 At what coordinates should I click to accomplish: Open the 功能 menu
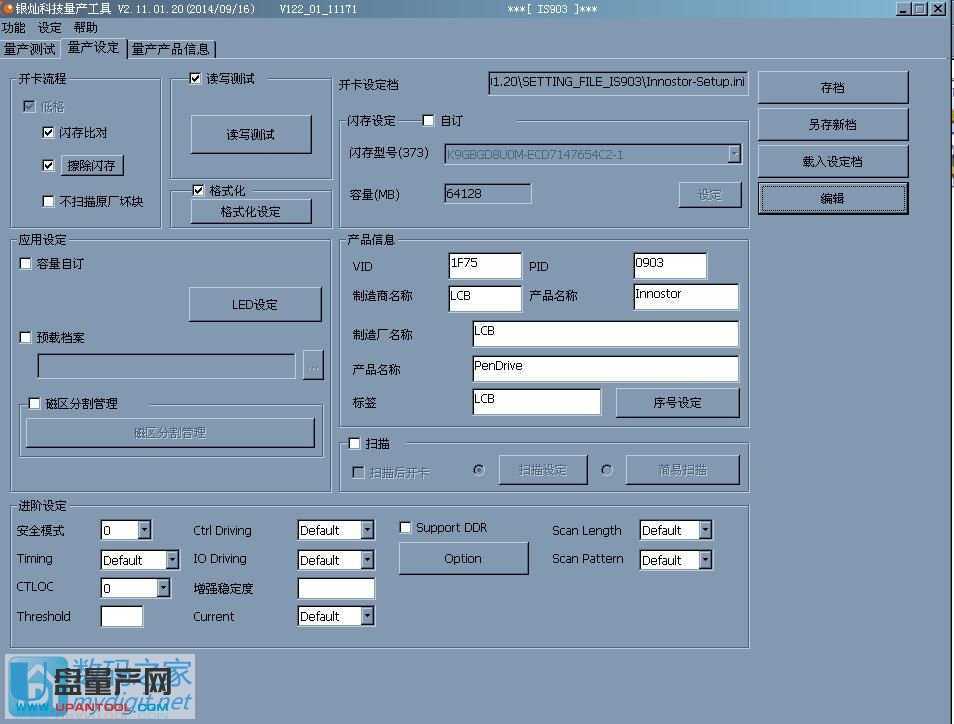click(14, 27)
